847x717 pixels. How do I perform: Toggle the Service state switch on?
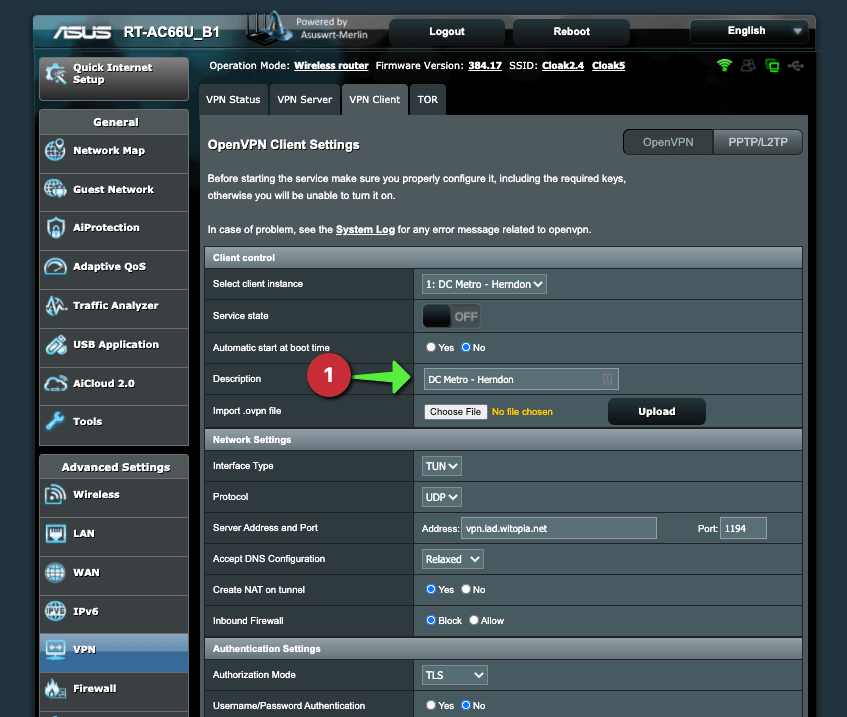tap(451, 316)
